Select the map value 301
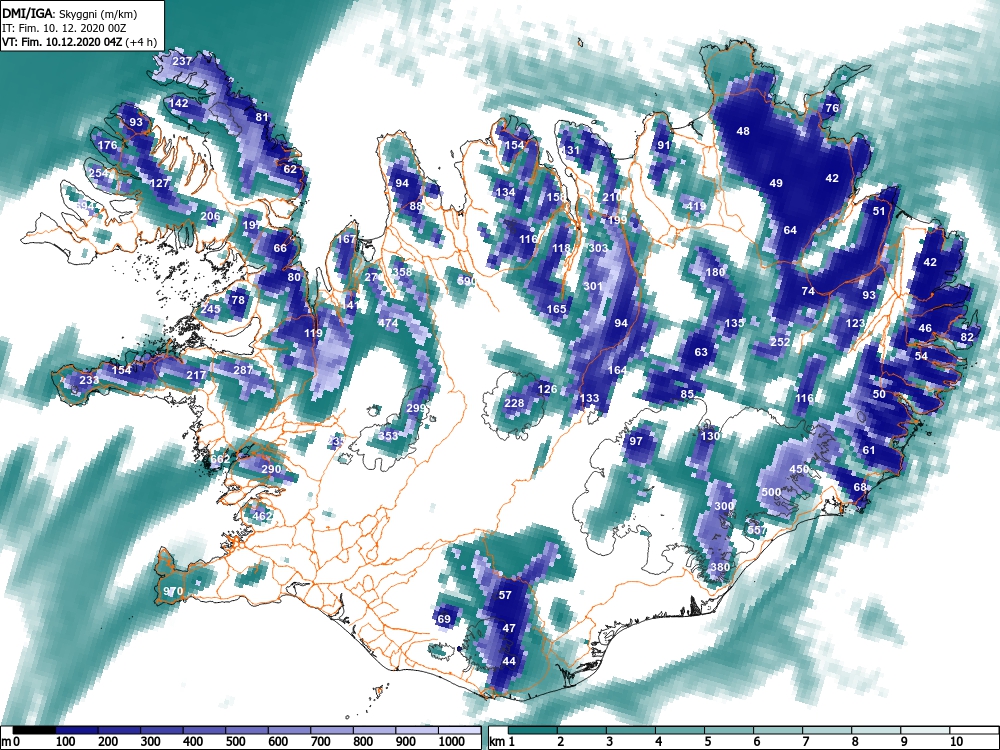1000x750 pixels. tap(592, 286)
